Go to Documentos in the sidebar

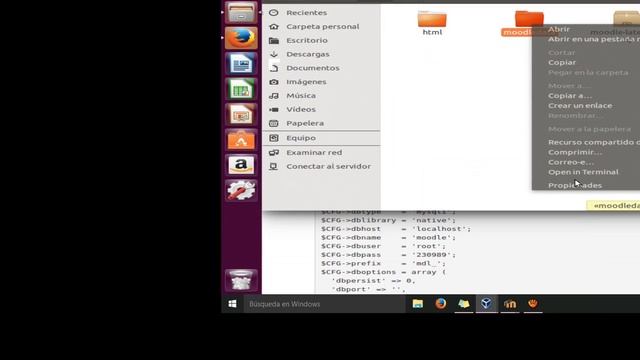coord(313,68)
